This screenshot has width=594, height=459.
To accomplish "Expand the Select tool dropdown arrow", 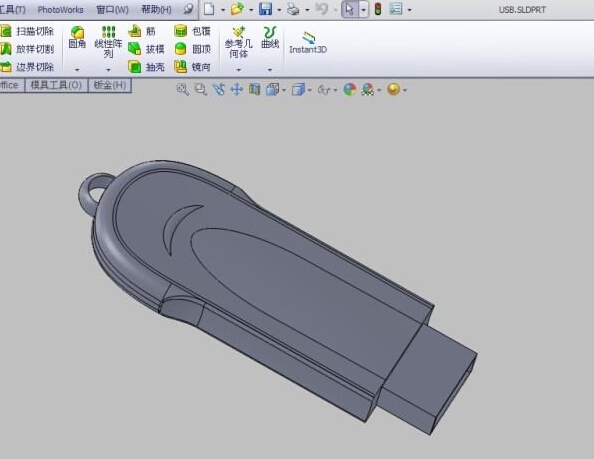I will pyautogui.click(x=364, y=9).
